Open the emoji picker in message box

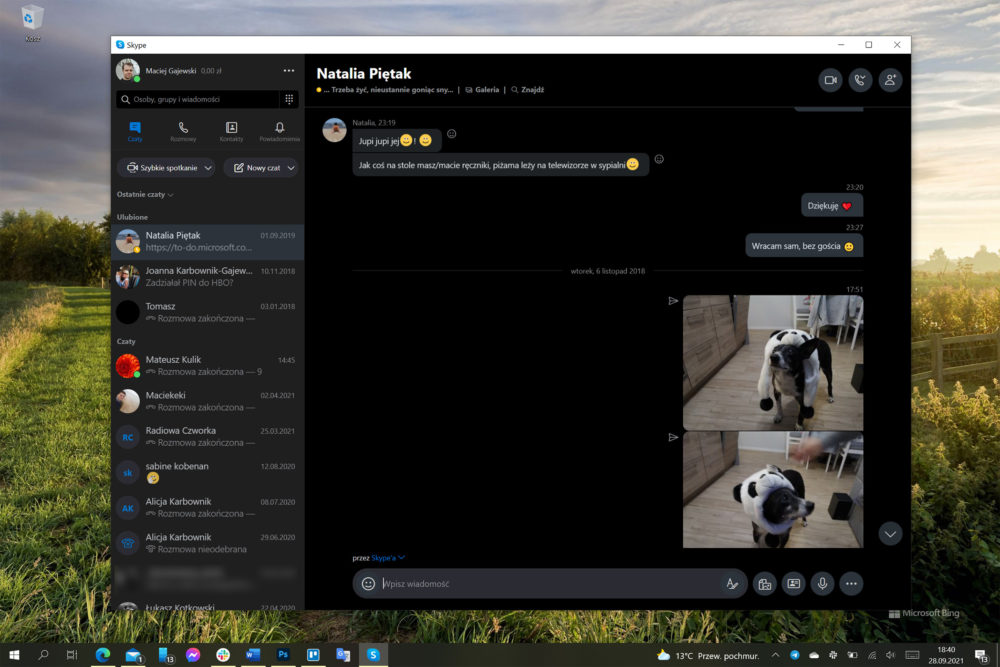click(368, 583)
